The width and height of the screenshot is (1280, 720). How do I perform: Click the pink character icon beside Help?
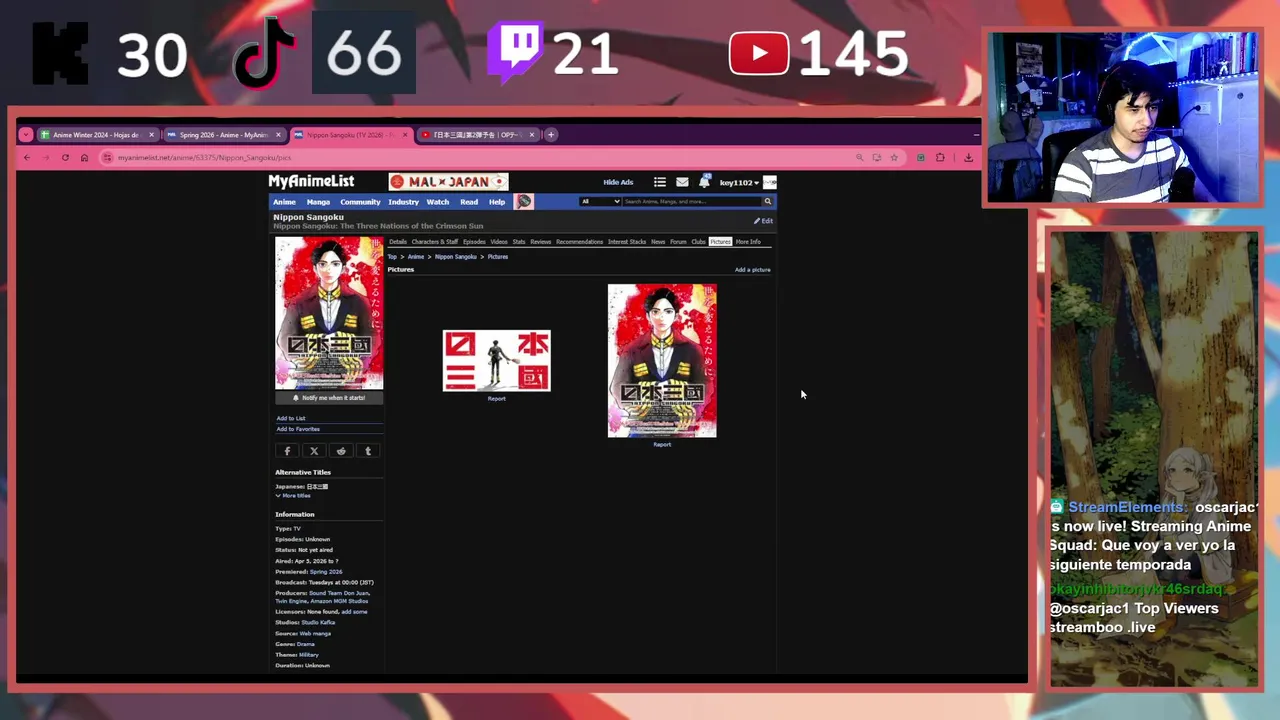pyautogui.click(x=524, y=201)
